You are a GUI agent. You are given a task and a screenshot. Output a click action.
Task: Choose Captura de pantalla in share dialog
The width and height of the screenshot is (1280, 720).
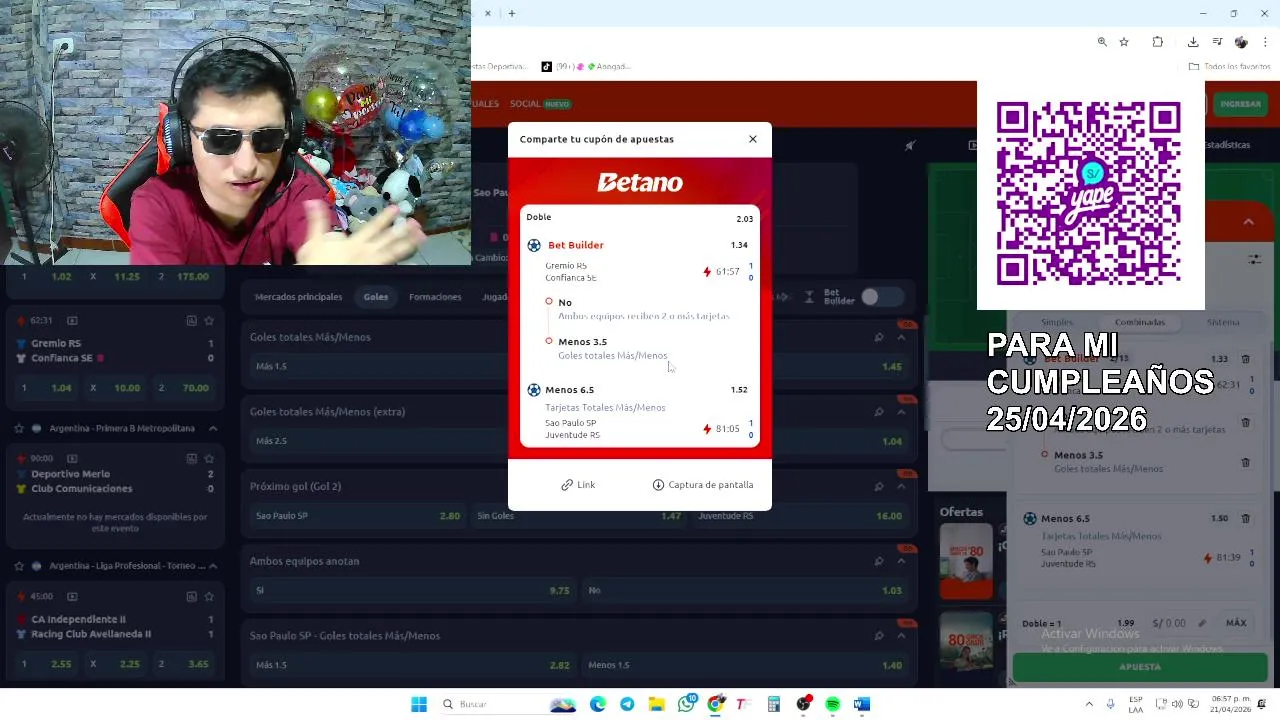[703, 485]
